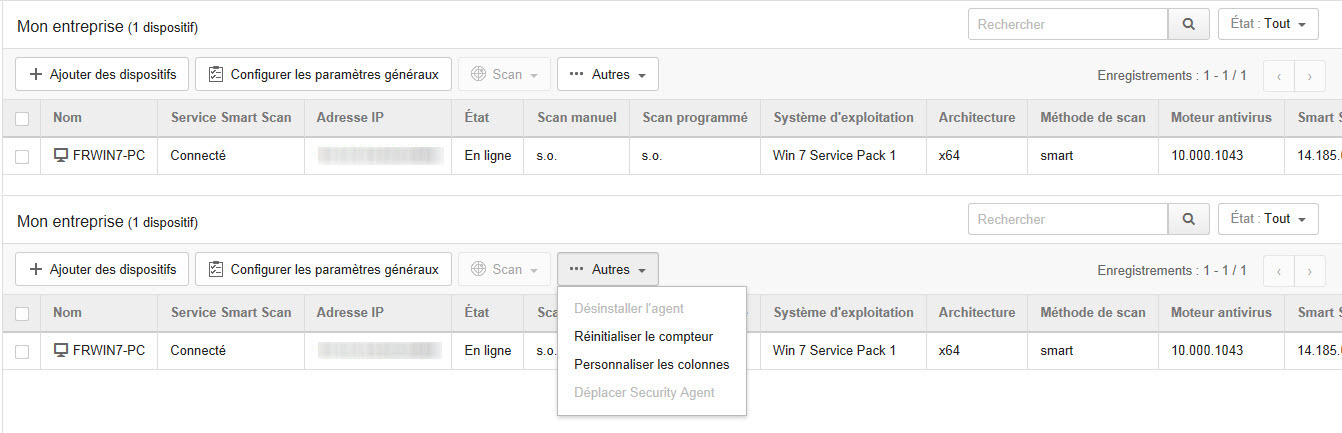
Task: Click Configurer les paramètres généraux in the lower toolbar
Action: click(x=323, y=269)
